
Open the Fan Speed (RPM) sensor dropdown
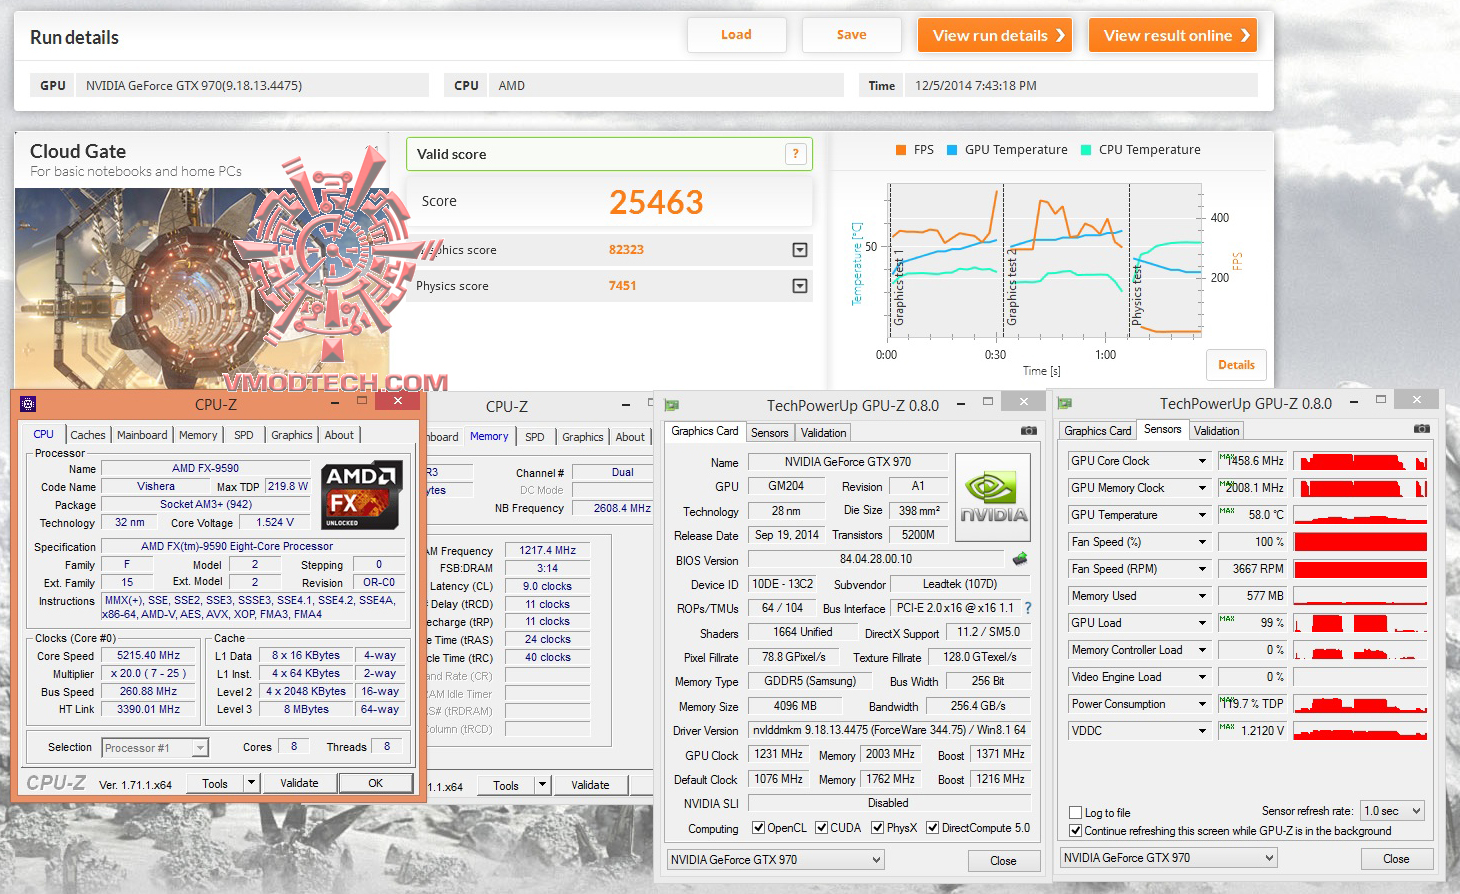coord(1202,569)
